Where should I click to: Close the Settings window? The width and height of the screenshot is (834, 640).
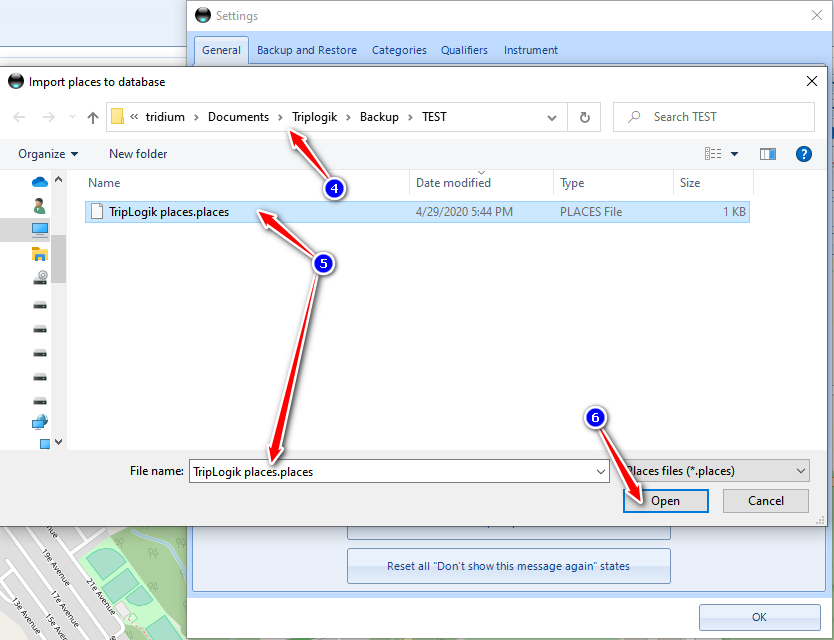[817, 15]
